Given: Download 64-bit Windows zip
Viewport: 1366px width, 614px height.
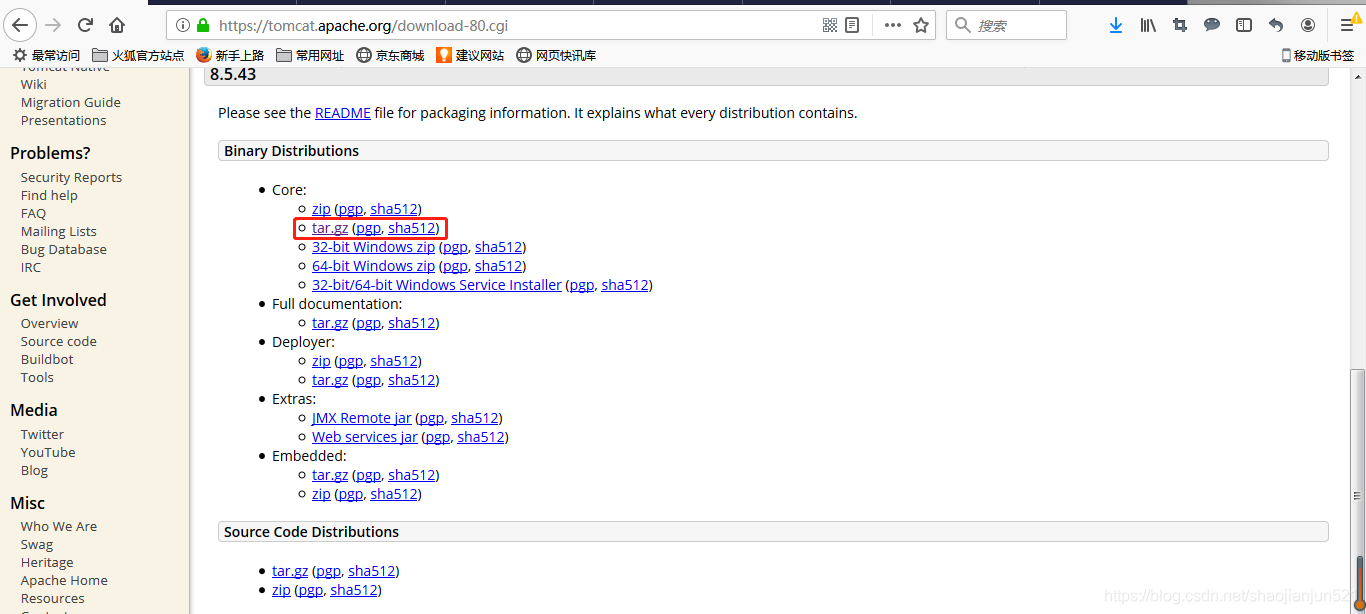Looking at the screenshot, I should click(373, 266).
